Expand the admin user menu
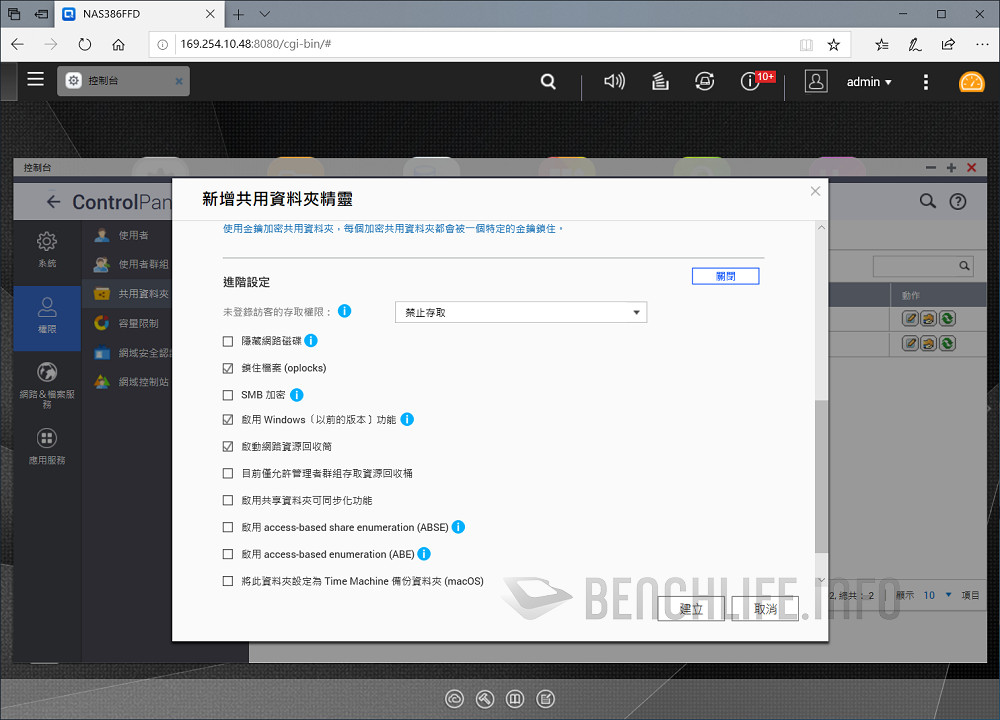1000x720 pixels. [869, 82]
